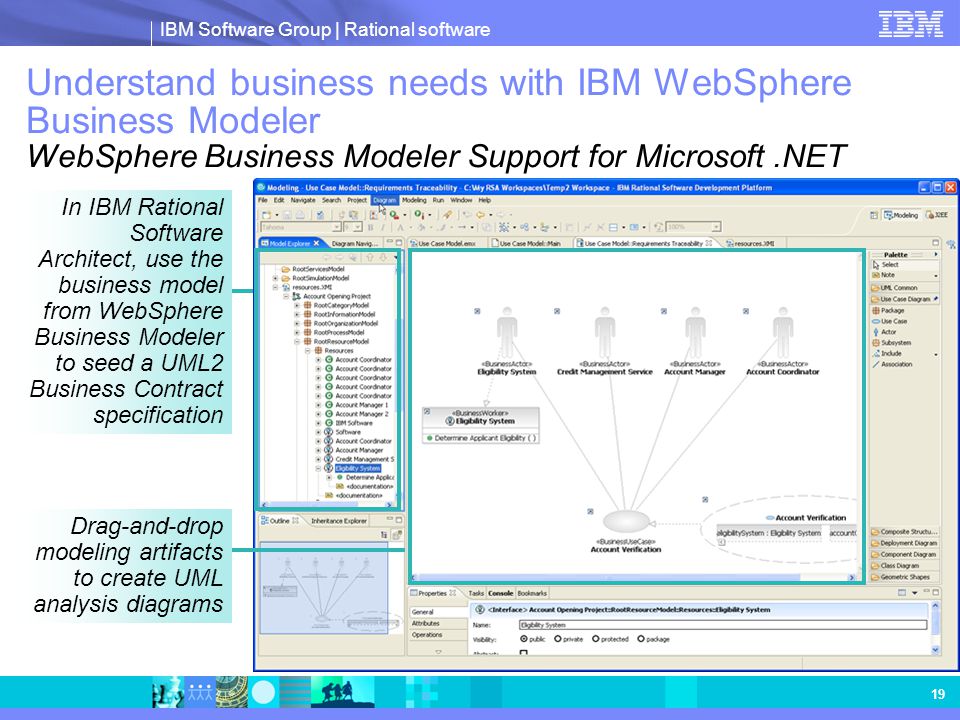Screen dimensions: 960x720
Task: Open the Use Case Model.emx editor tab
Action: click(443, 243)
